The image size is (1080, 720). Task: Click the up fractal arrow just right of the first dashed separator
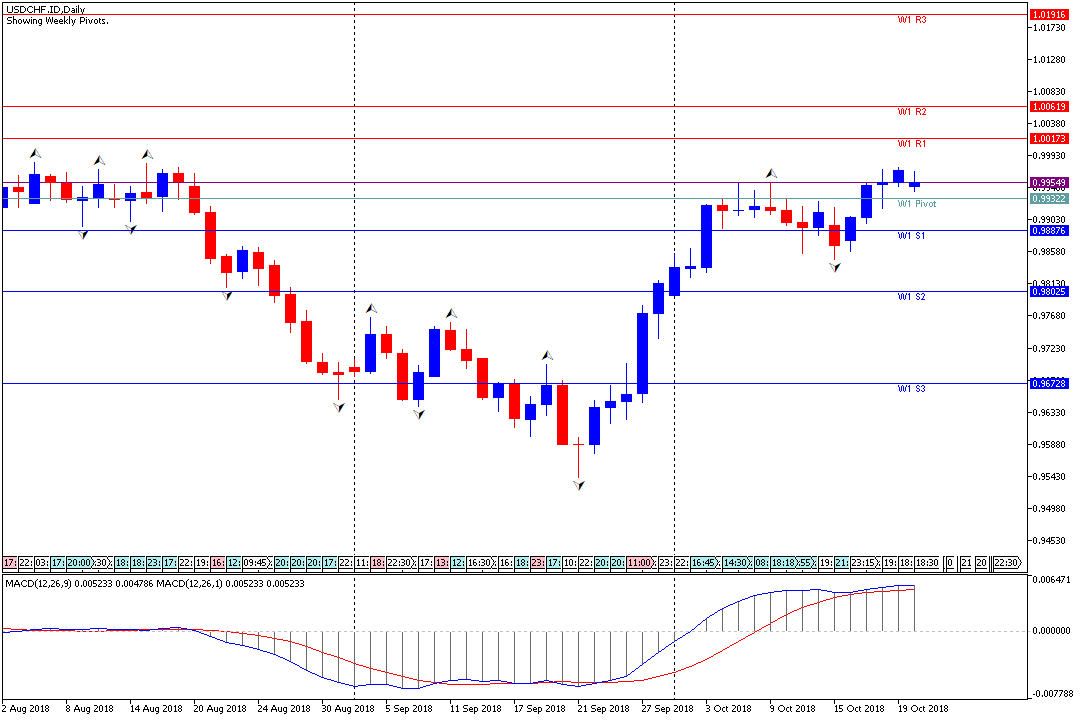[x=371, y=309]
